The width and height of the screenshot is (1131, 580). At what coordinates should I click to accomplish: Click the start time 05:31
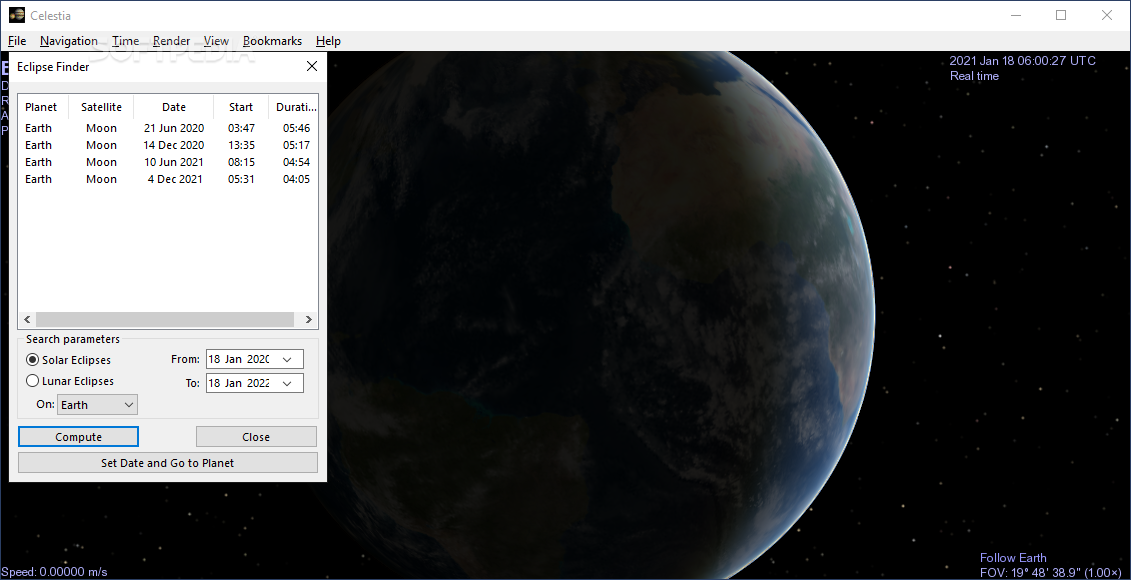tap(241, 179)
